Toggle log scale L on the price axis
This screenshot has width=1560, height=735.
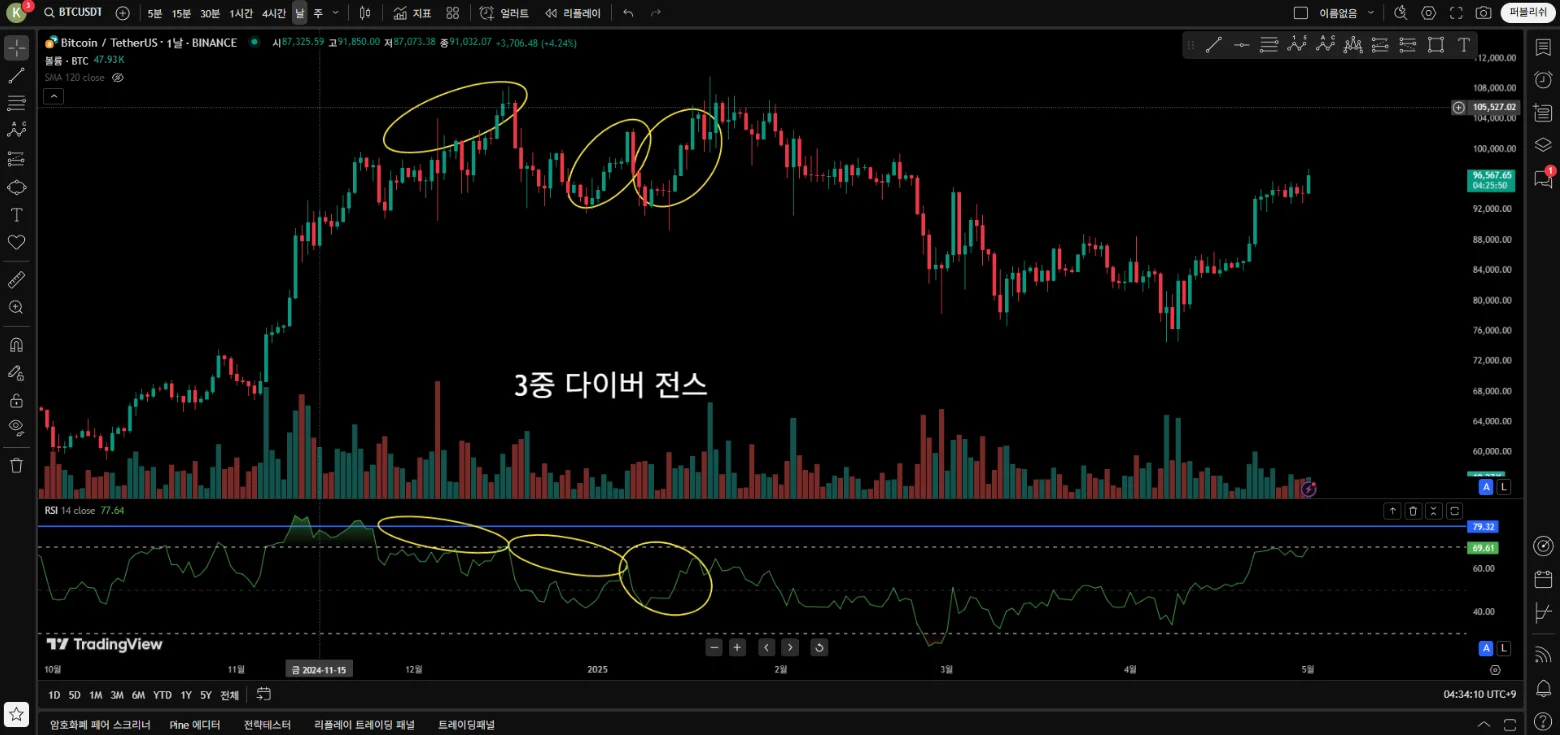pyautogui.click(x=1504, y=487)
